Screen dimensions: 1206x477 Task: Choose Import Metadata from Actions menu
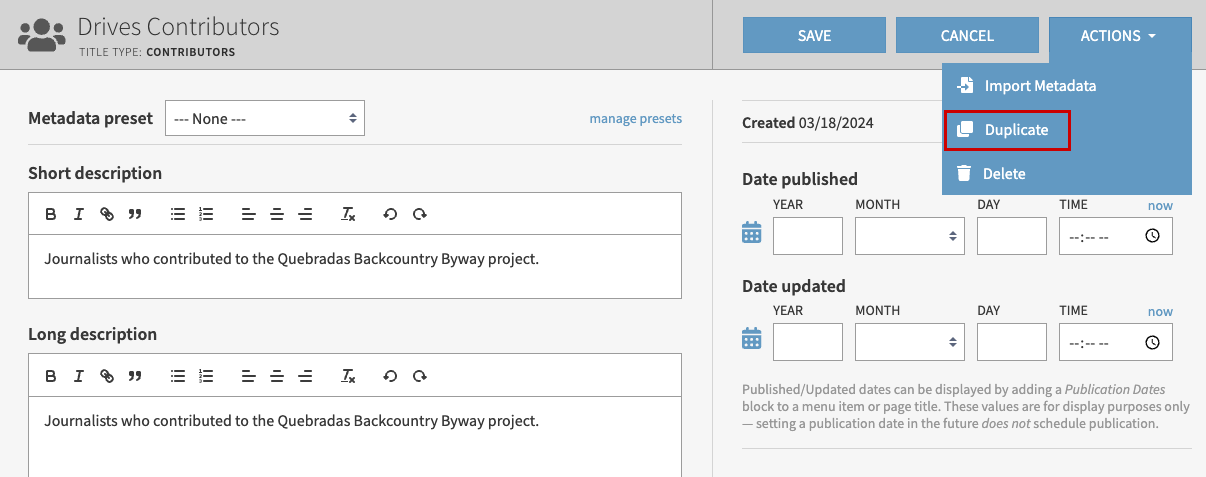tap(1040, 86)
